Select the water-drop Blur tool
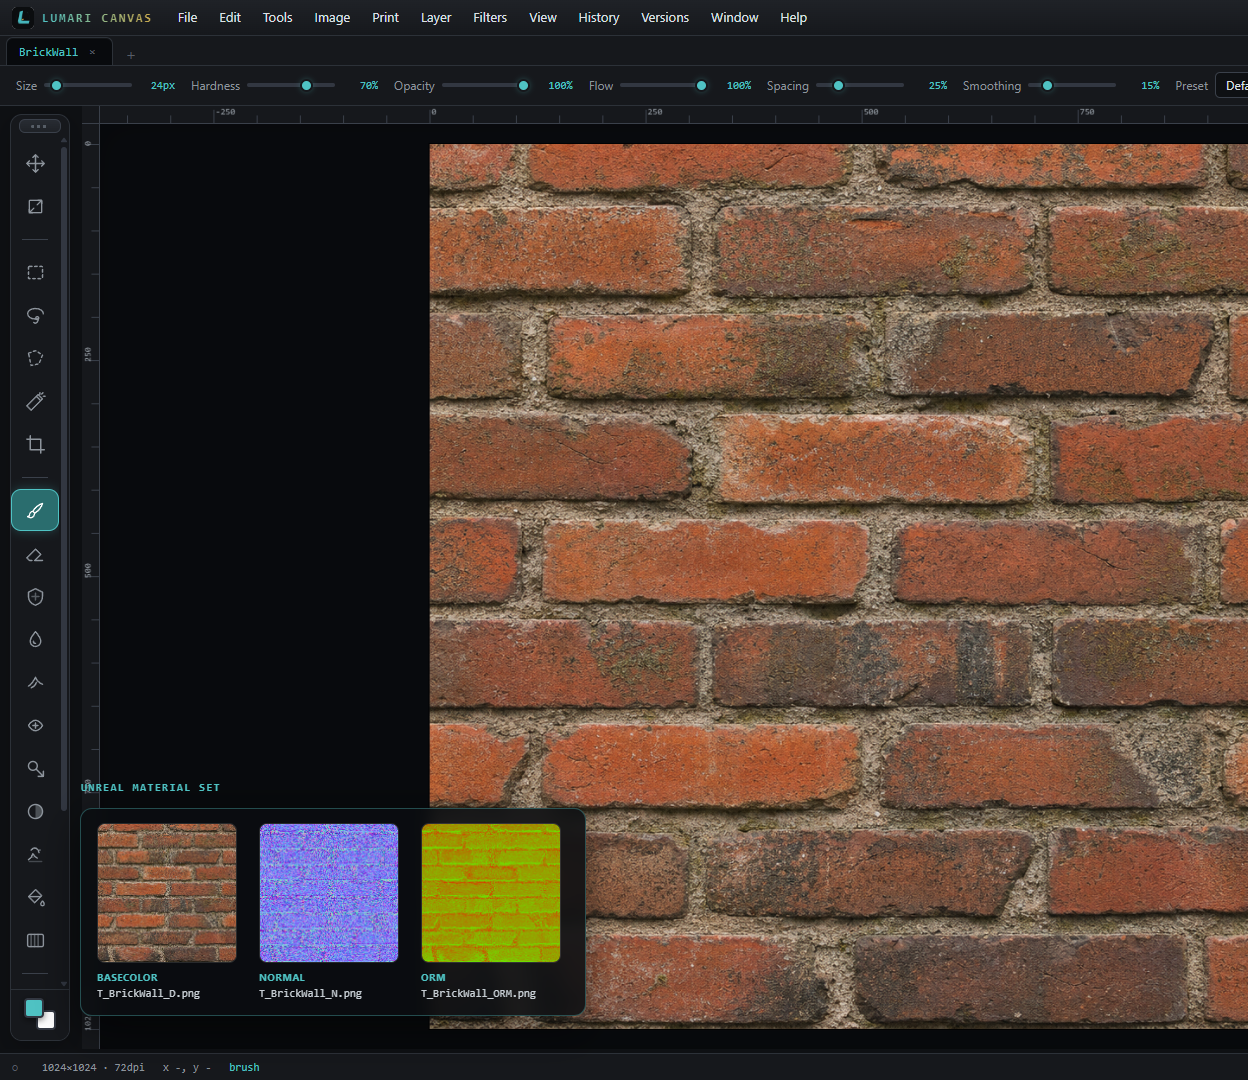The width and height of the screenshot is (1248, 1080). (x=35, y=640)
